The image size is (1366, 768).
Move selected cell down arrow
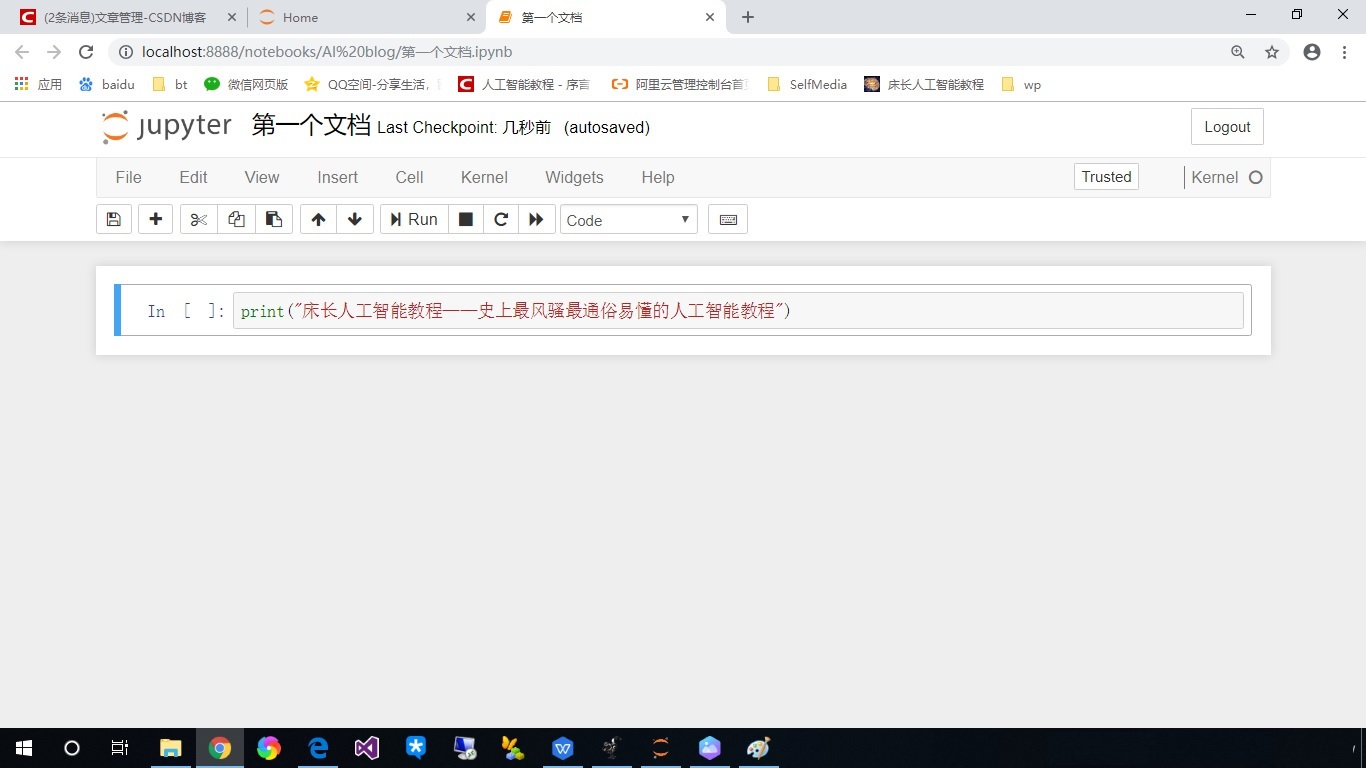tap(355, 219)
